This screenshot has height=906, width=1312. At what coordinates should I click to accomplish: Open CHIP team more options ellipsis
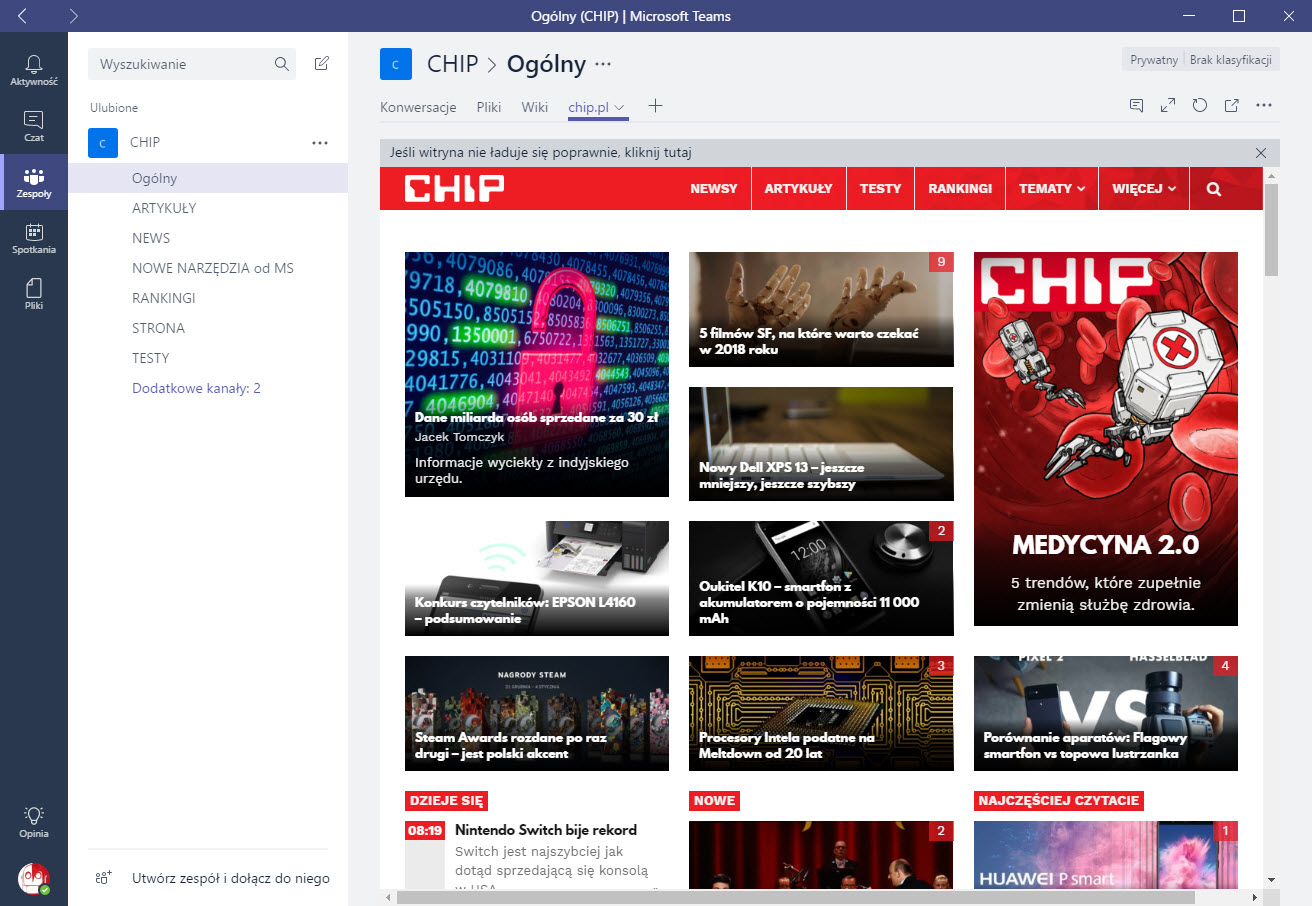[320, 143]
